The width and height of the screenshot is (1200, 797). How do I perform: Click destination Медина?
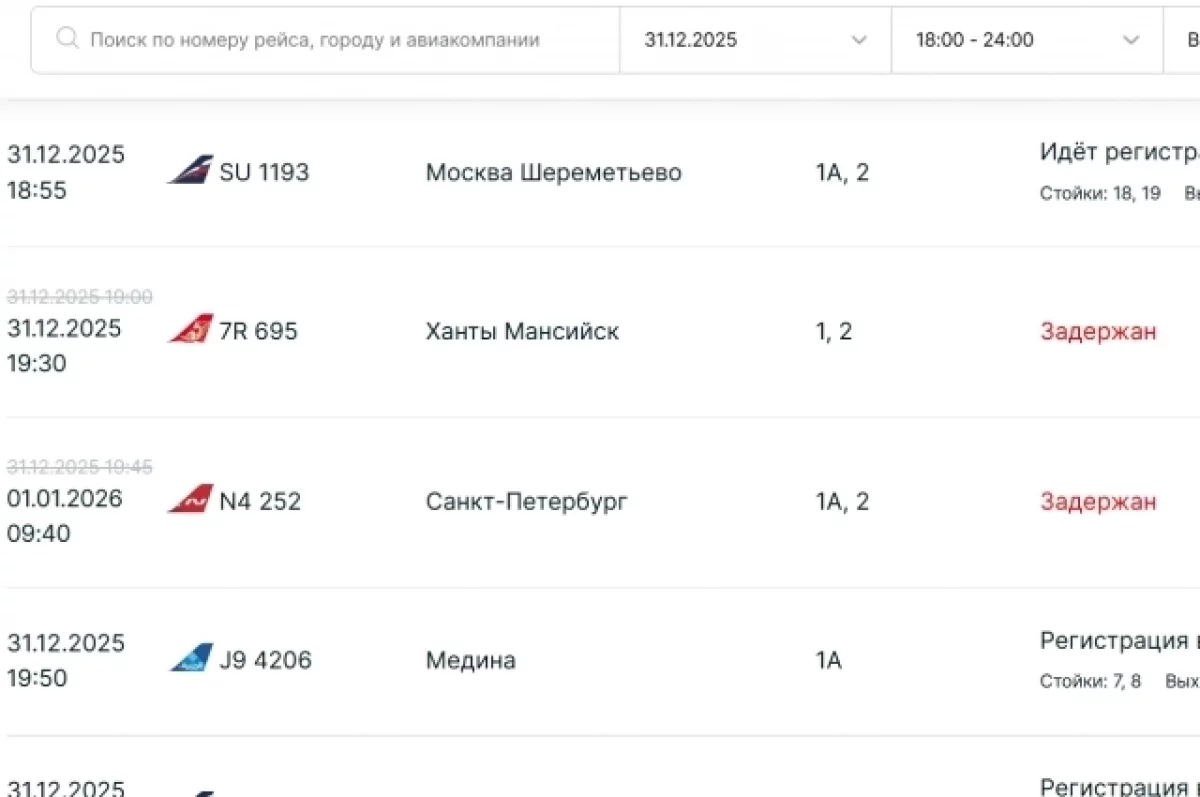tap(470, 660)
